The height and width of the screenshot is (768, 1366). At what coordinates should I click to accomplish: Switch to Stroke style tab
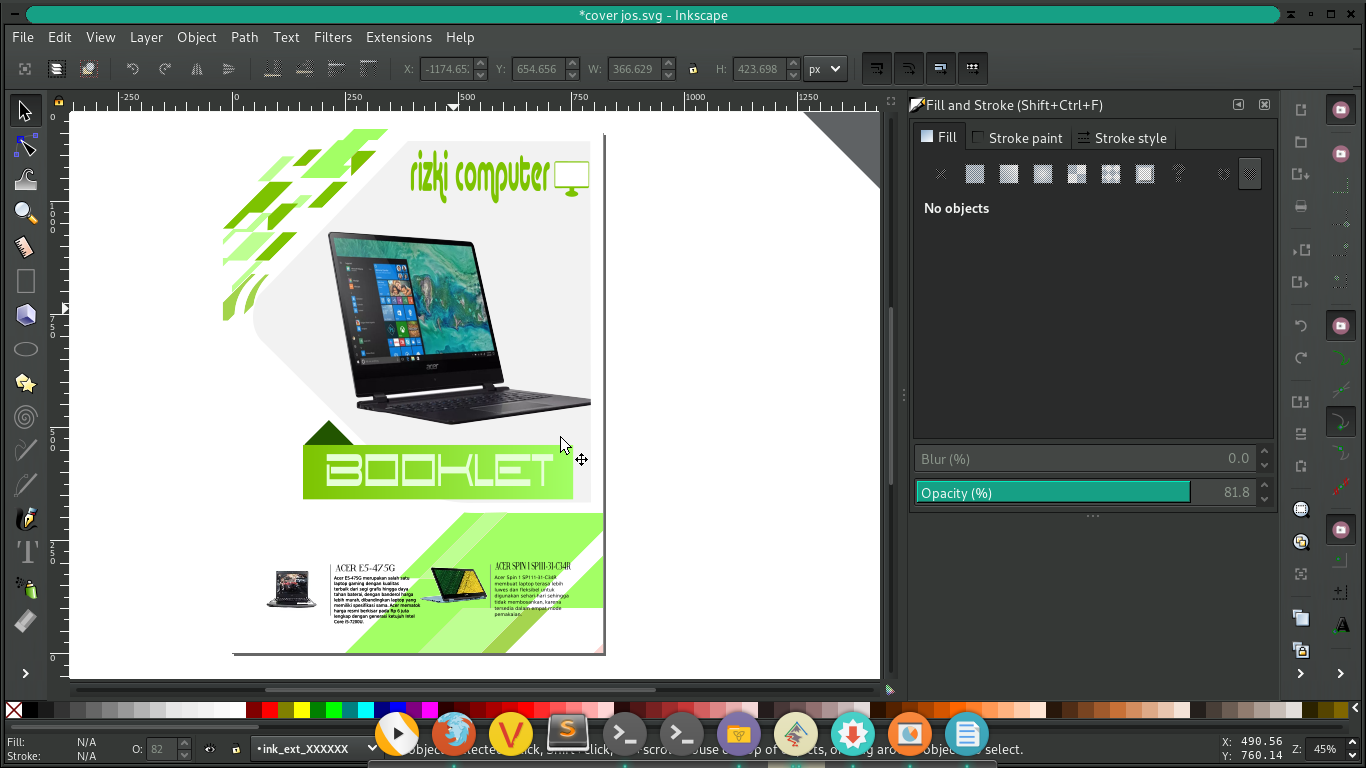click(x=1122, y=138)
